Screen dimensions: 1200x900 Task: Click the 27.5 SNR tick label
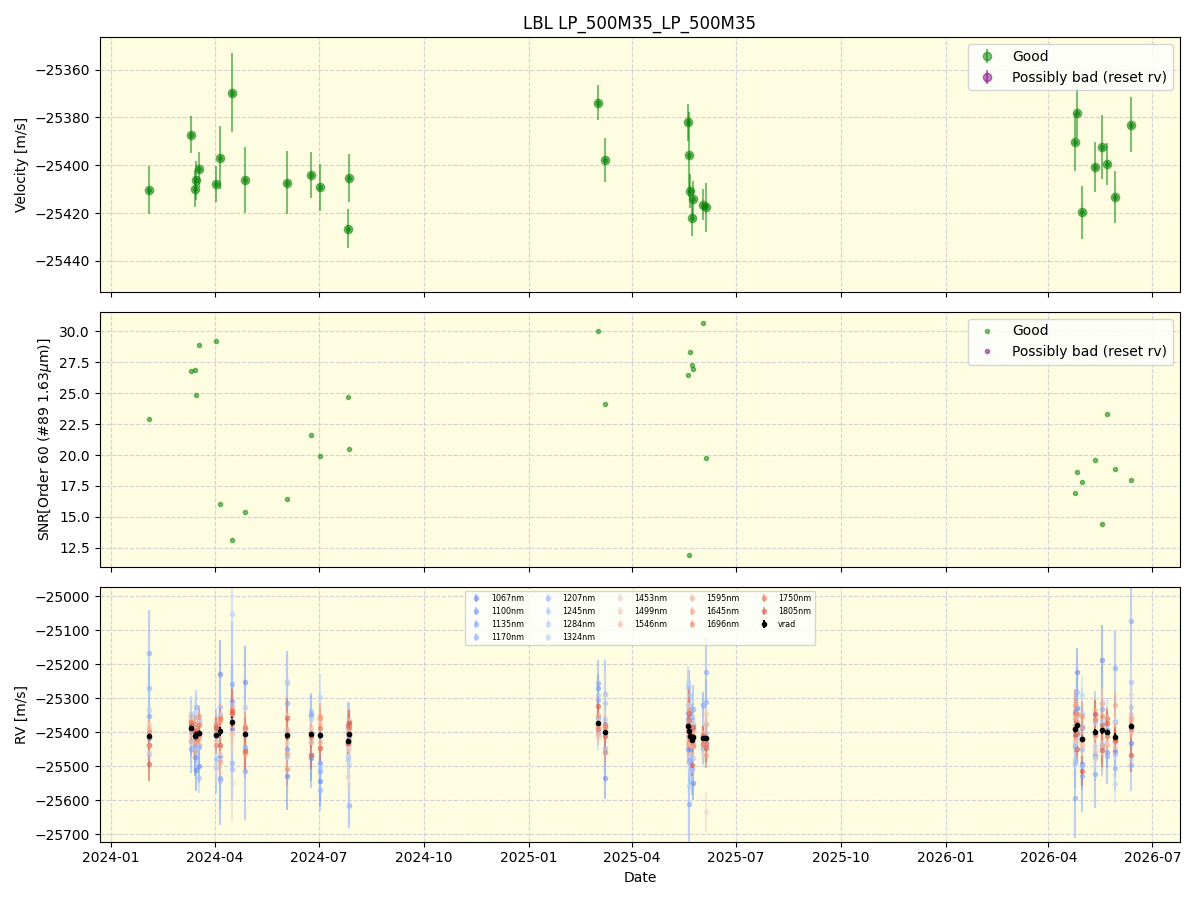[x=77, y=363]
